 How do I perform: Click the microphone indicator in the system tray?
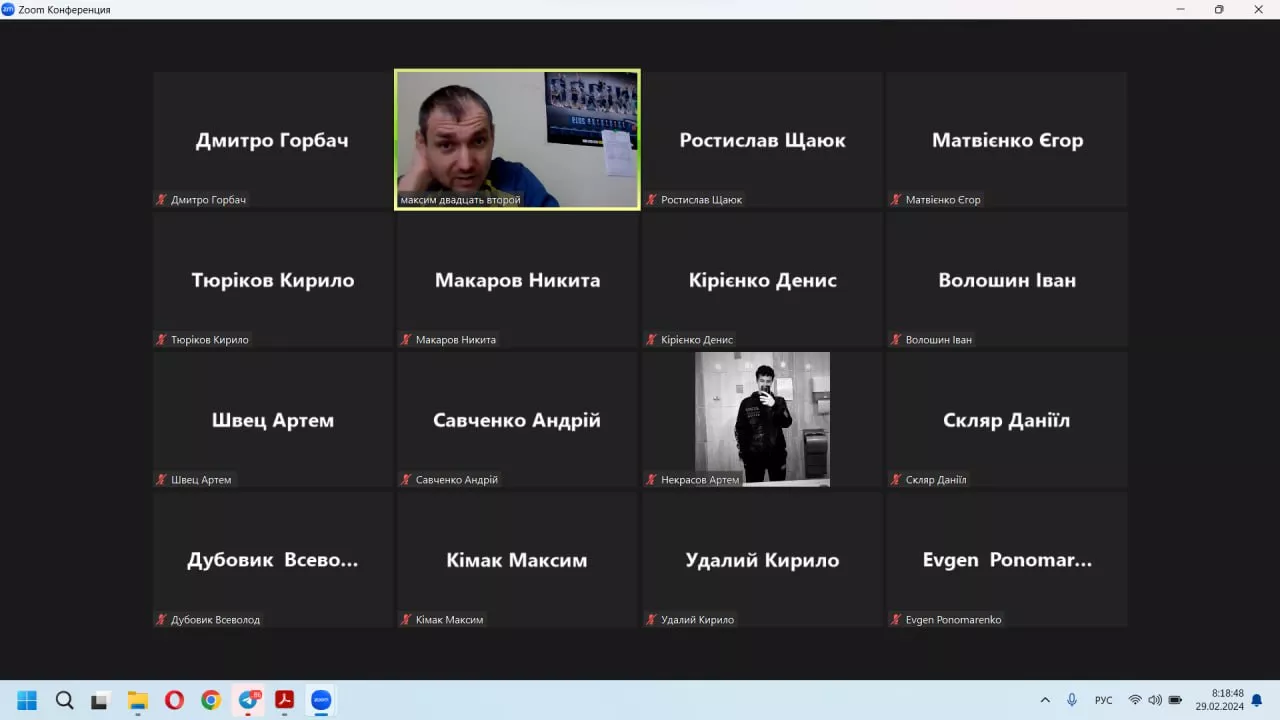(1072, 700)
